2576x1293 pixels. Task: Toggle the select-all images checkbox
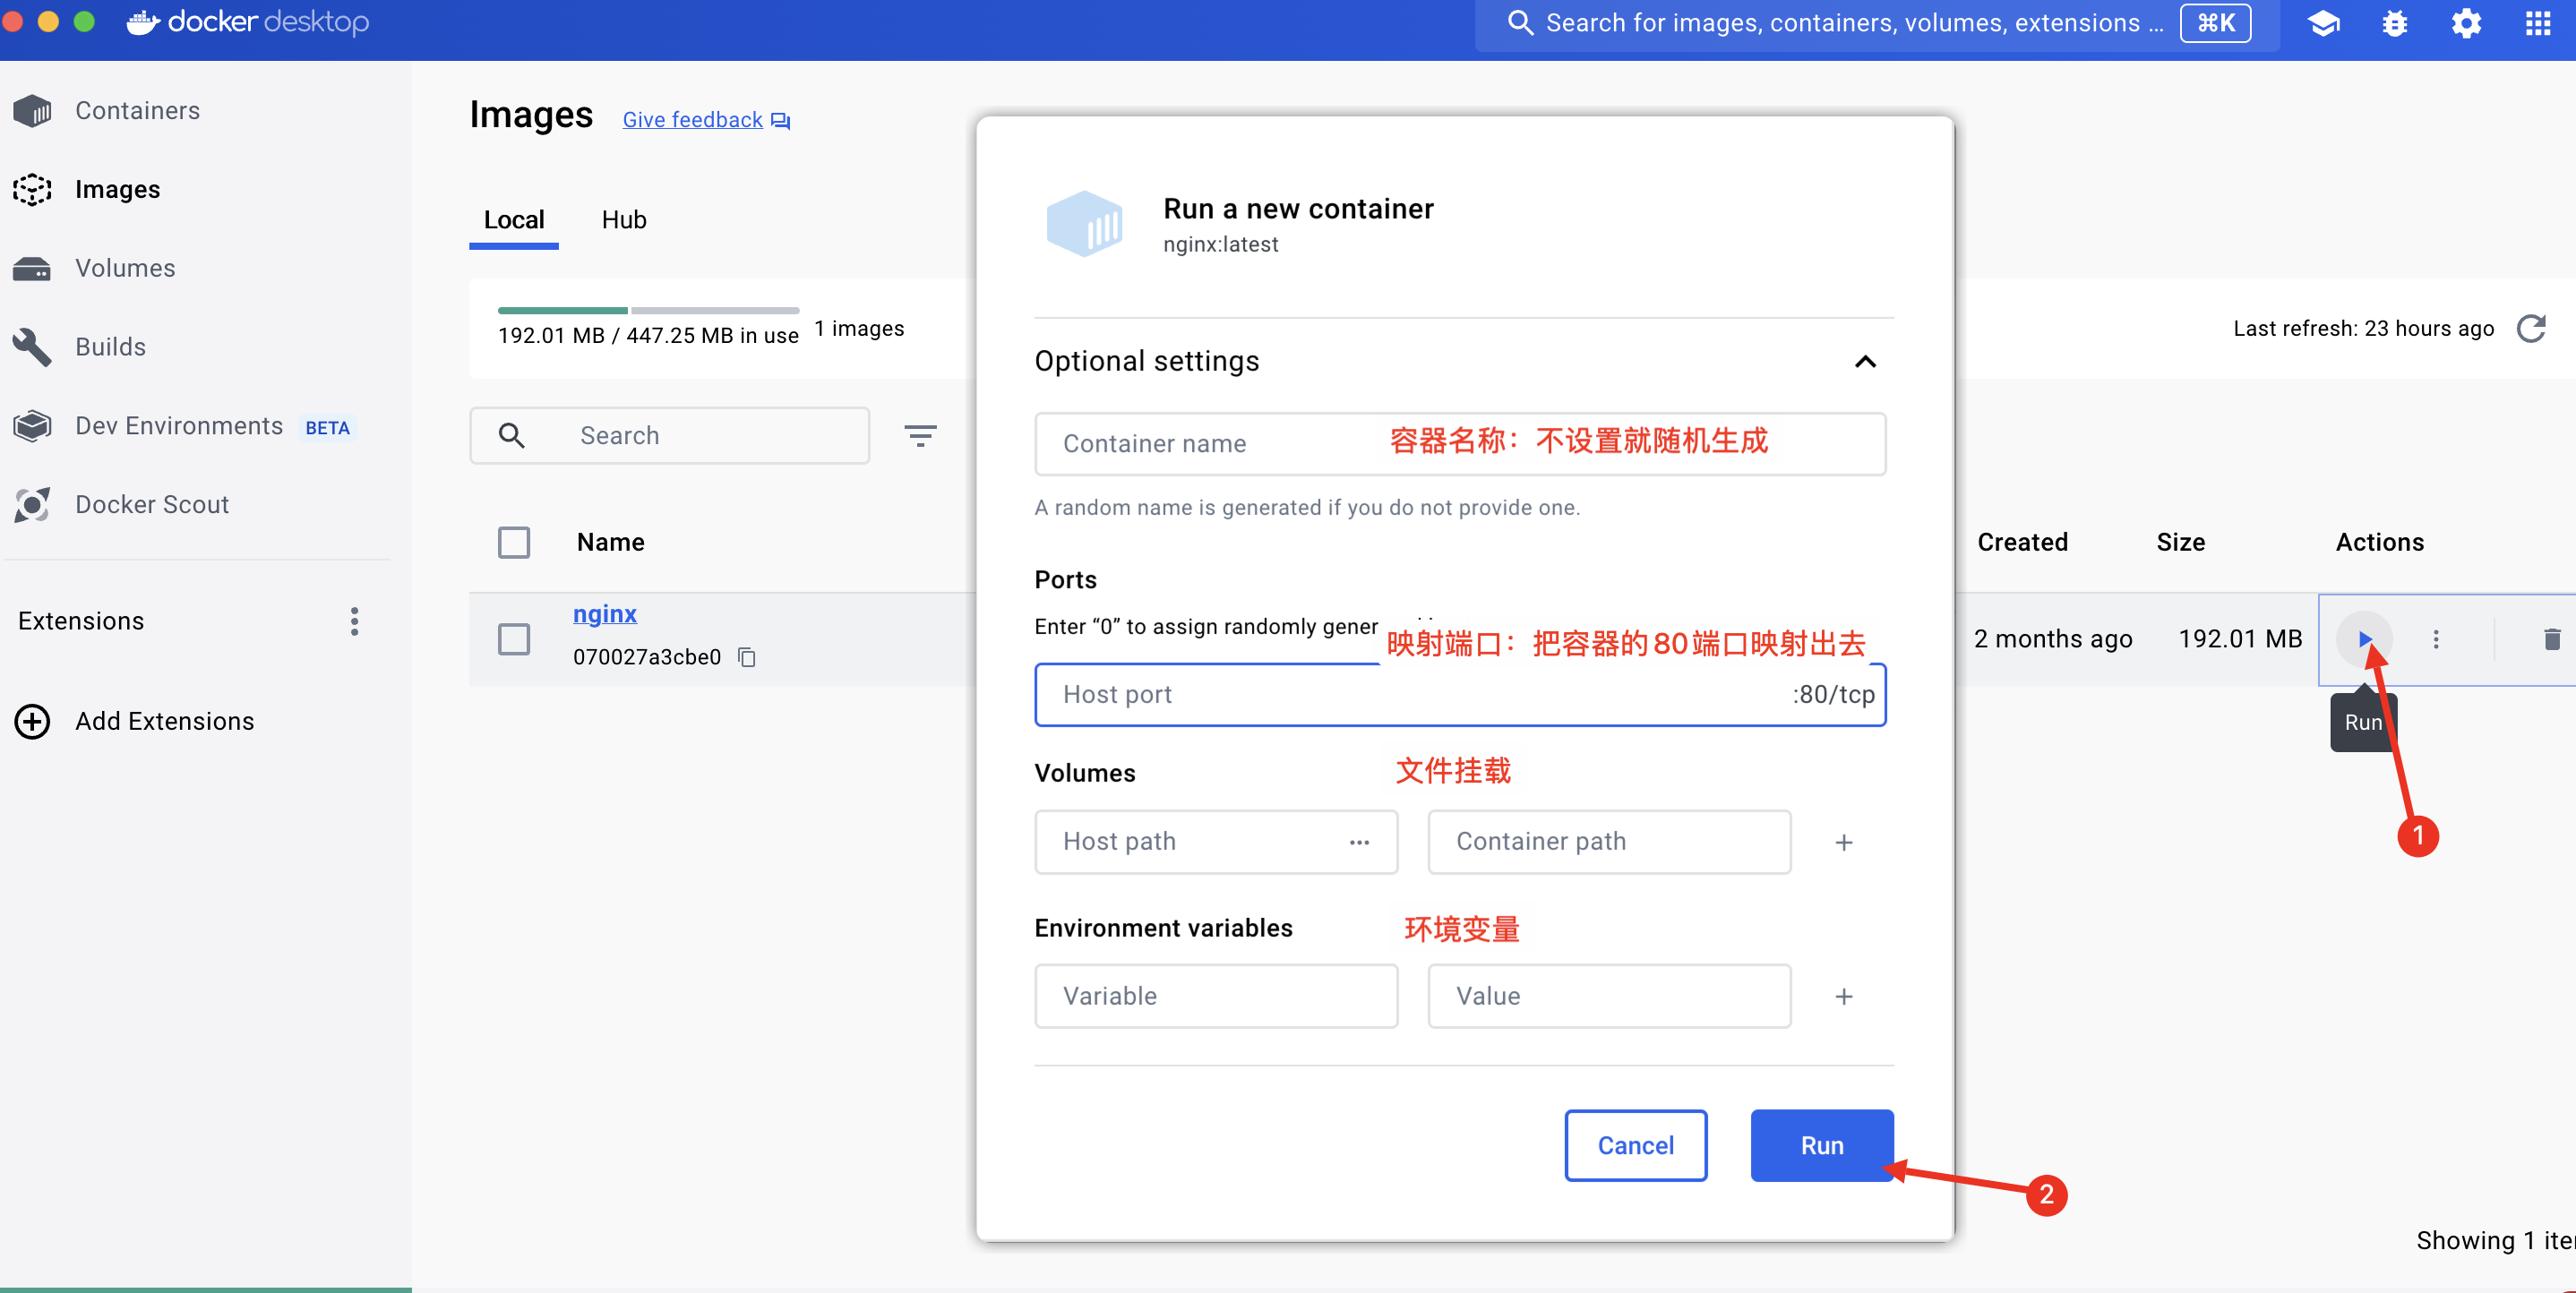514,542
